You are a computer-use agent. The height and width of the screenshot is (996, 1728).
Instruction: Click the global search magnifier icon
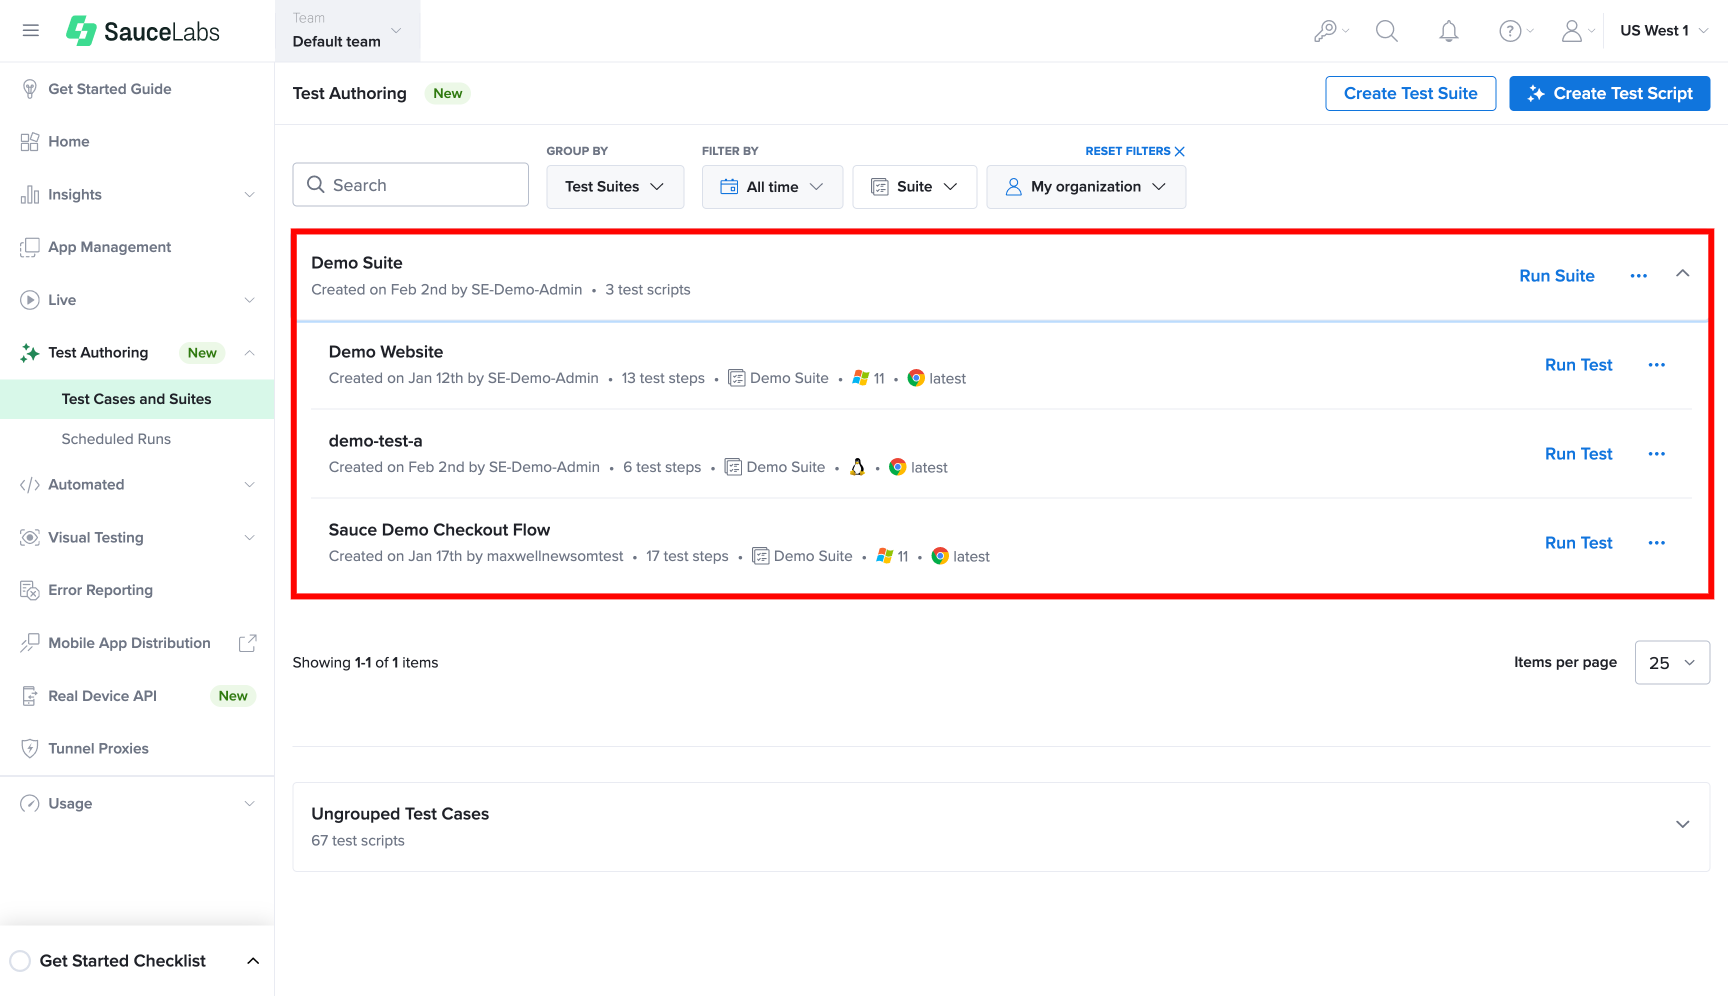pos(1387,31)
